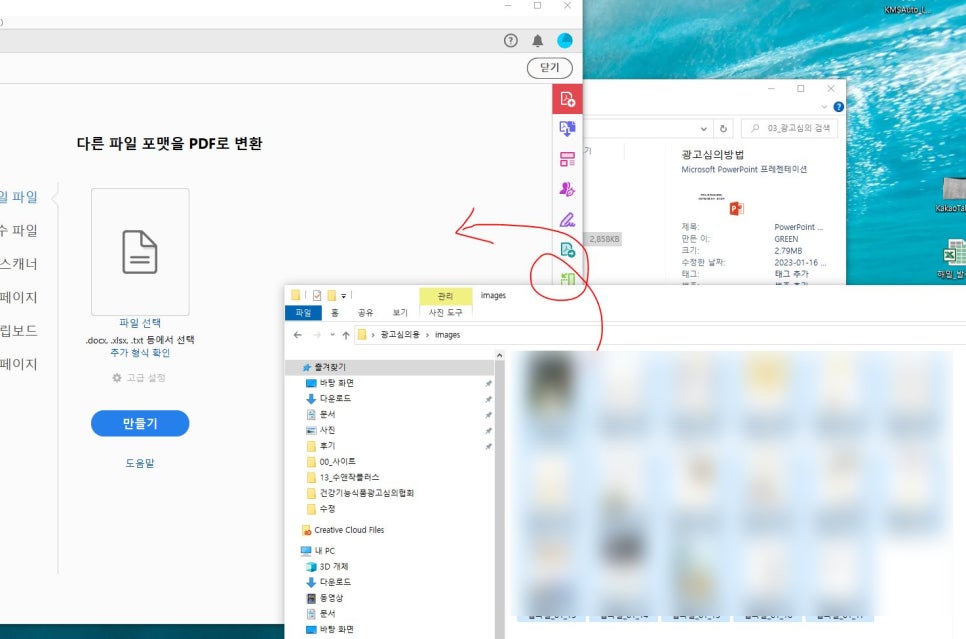Open the Excel file icon on desktop
966x639 pixels.
[954, 253]
